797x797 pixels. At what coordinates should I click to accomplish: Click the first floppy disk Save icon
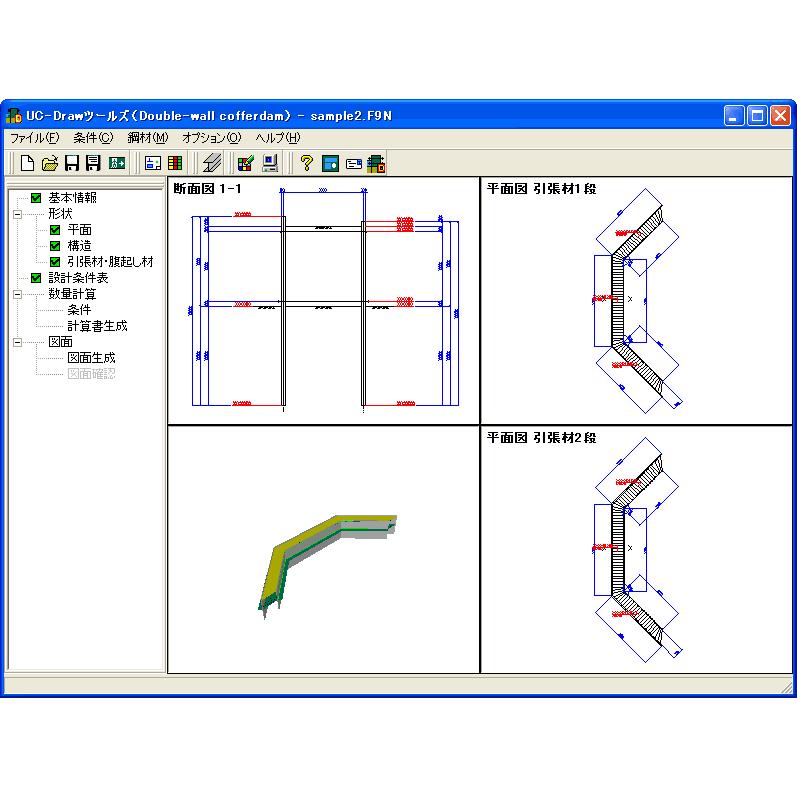71,163
